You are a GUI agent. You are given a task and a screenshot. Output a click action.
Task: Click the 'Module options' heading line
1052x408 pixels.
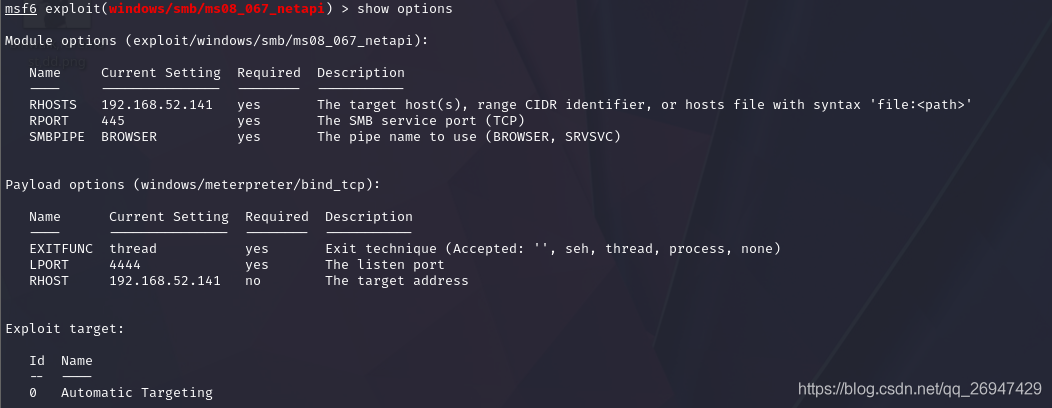click(x=217, y=41)
